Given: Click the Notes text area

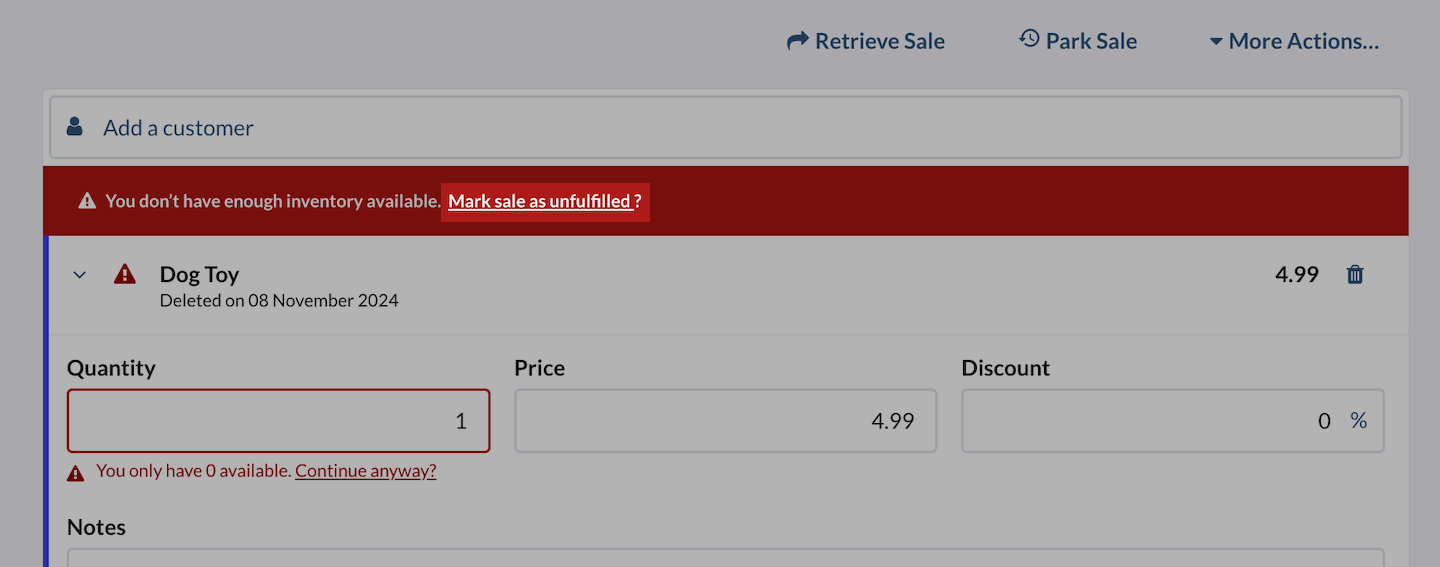Looking at the screenshot, I should [x=725, y=557].
